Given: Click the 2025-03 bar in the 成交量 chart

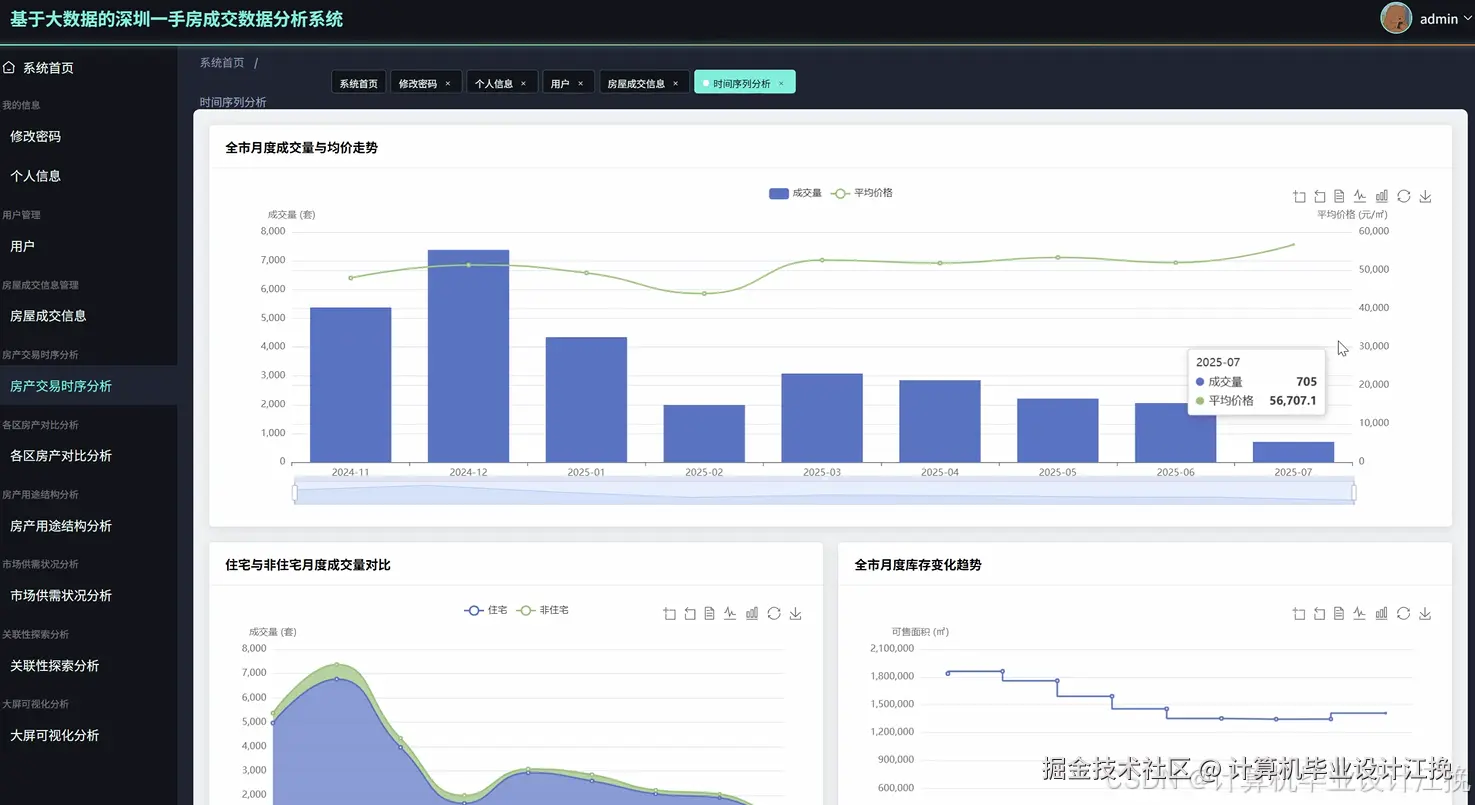Looking at the screenshot, I should 822,418.
